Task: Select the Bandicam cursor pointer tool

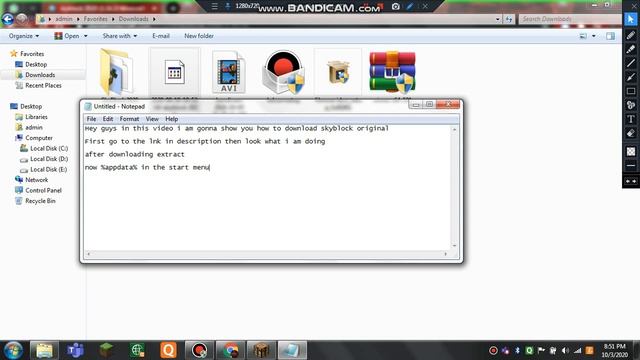Action: [x=631, y=19]
